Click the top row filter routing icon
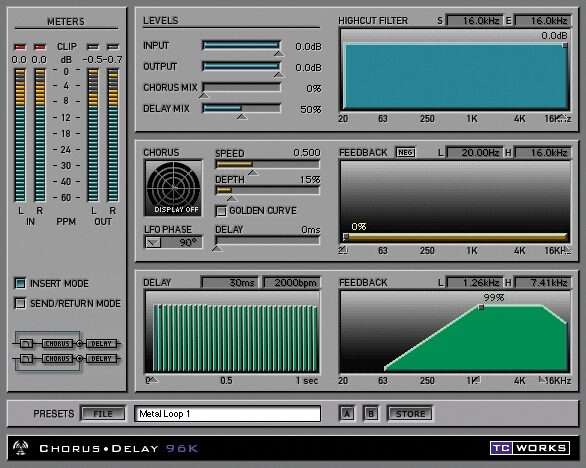This screenshot has height=468, width=586. 26,343
